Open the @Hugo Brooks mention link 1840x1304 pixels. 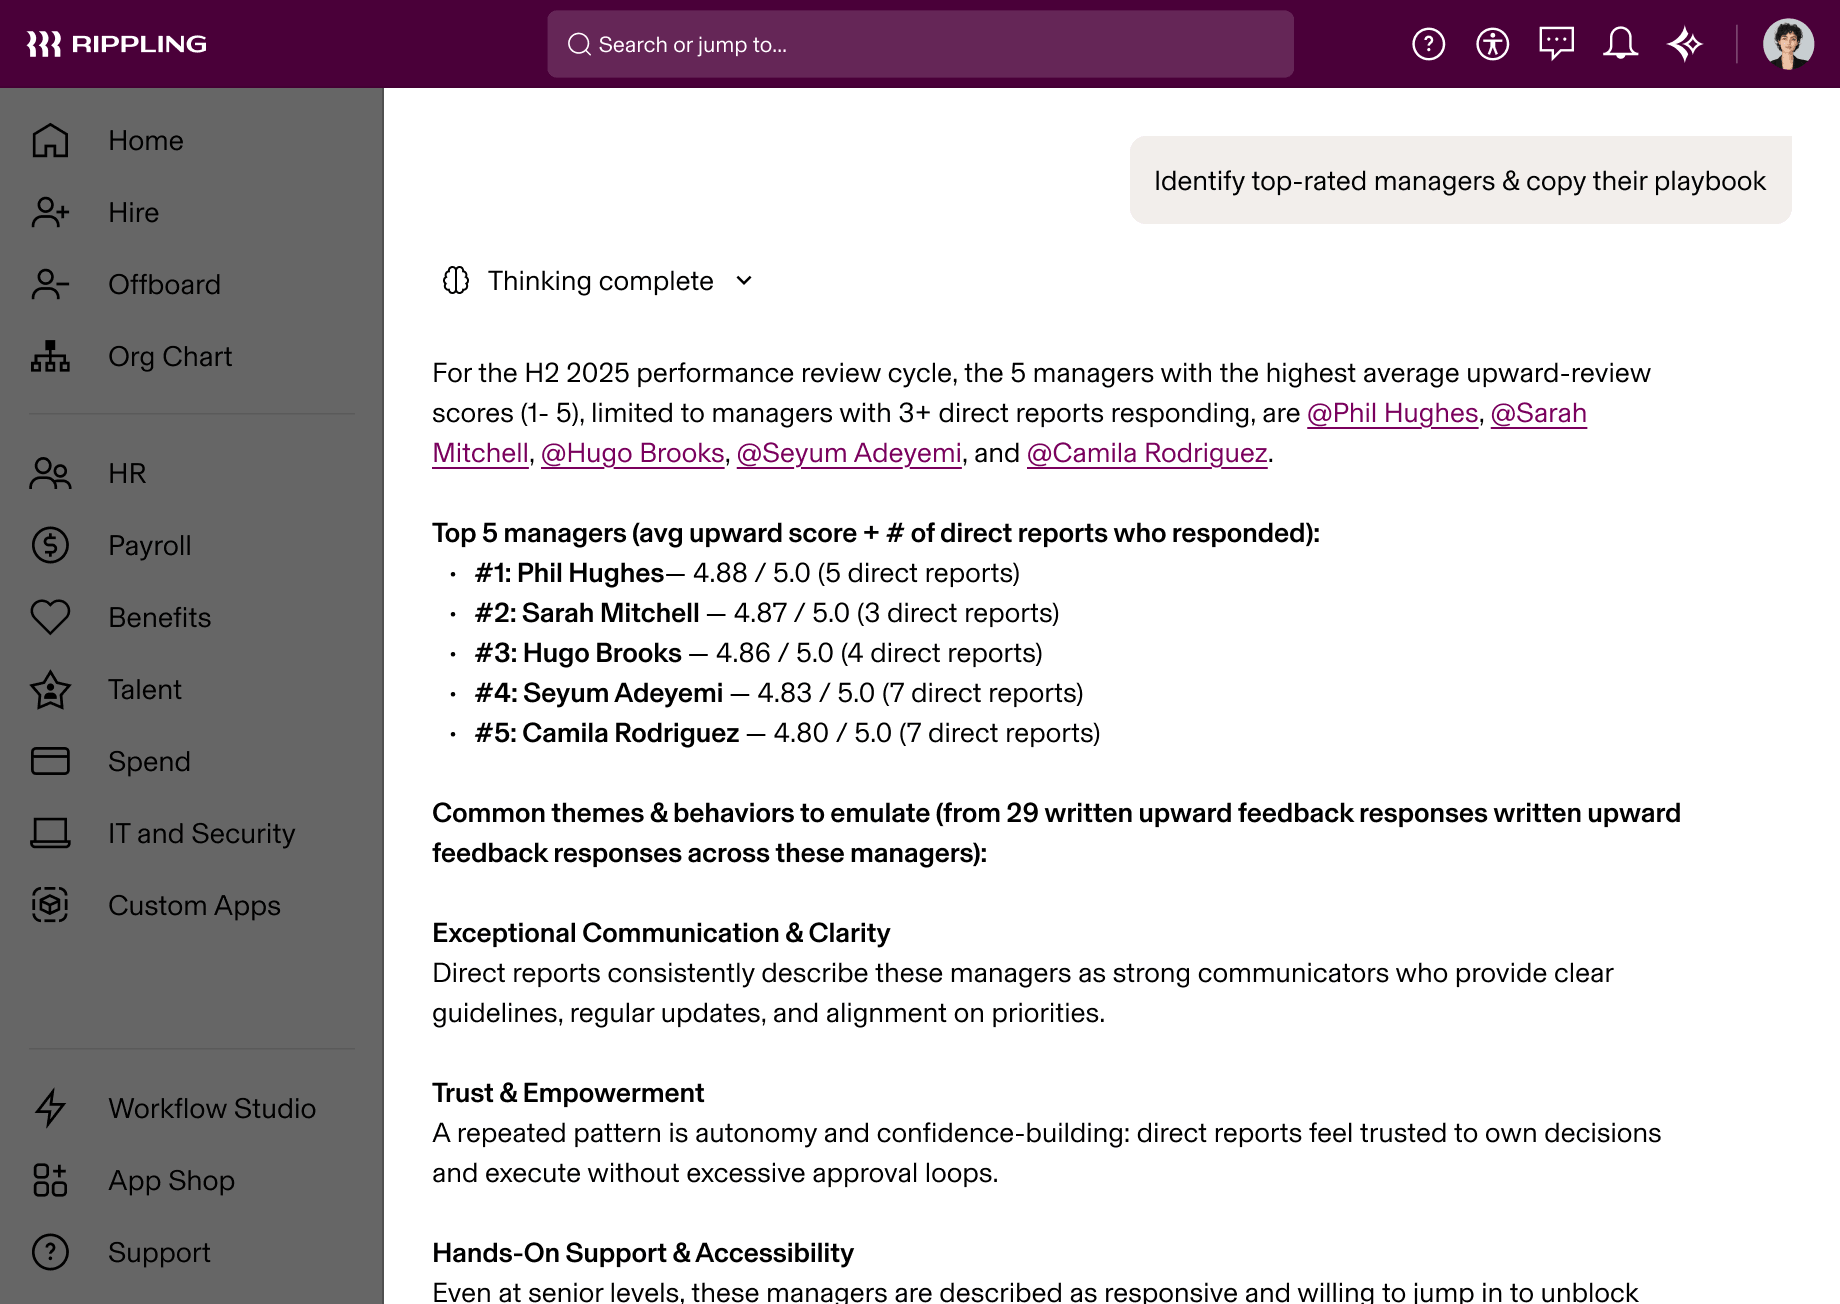[x=632, y=453]
